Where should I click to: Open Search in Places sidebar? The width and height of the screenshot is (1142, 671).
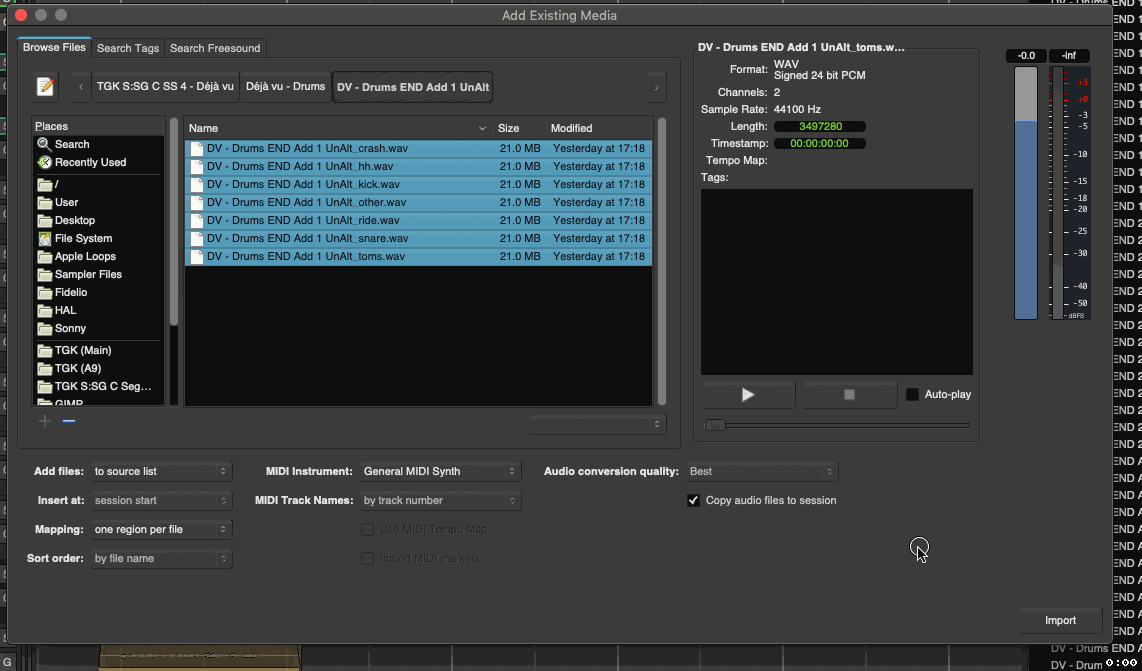click(x=72, y=144)
